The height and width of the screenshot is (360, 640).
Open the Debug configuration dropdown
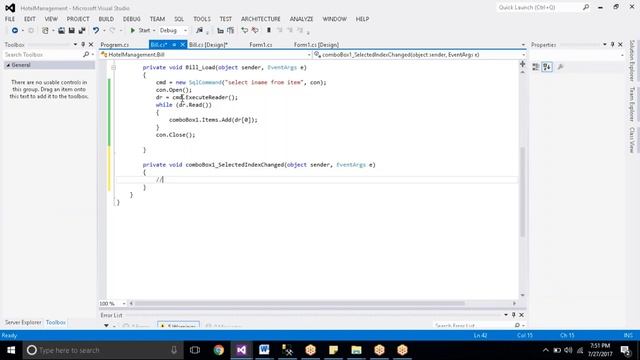(185, 31)
